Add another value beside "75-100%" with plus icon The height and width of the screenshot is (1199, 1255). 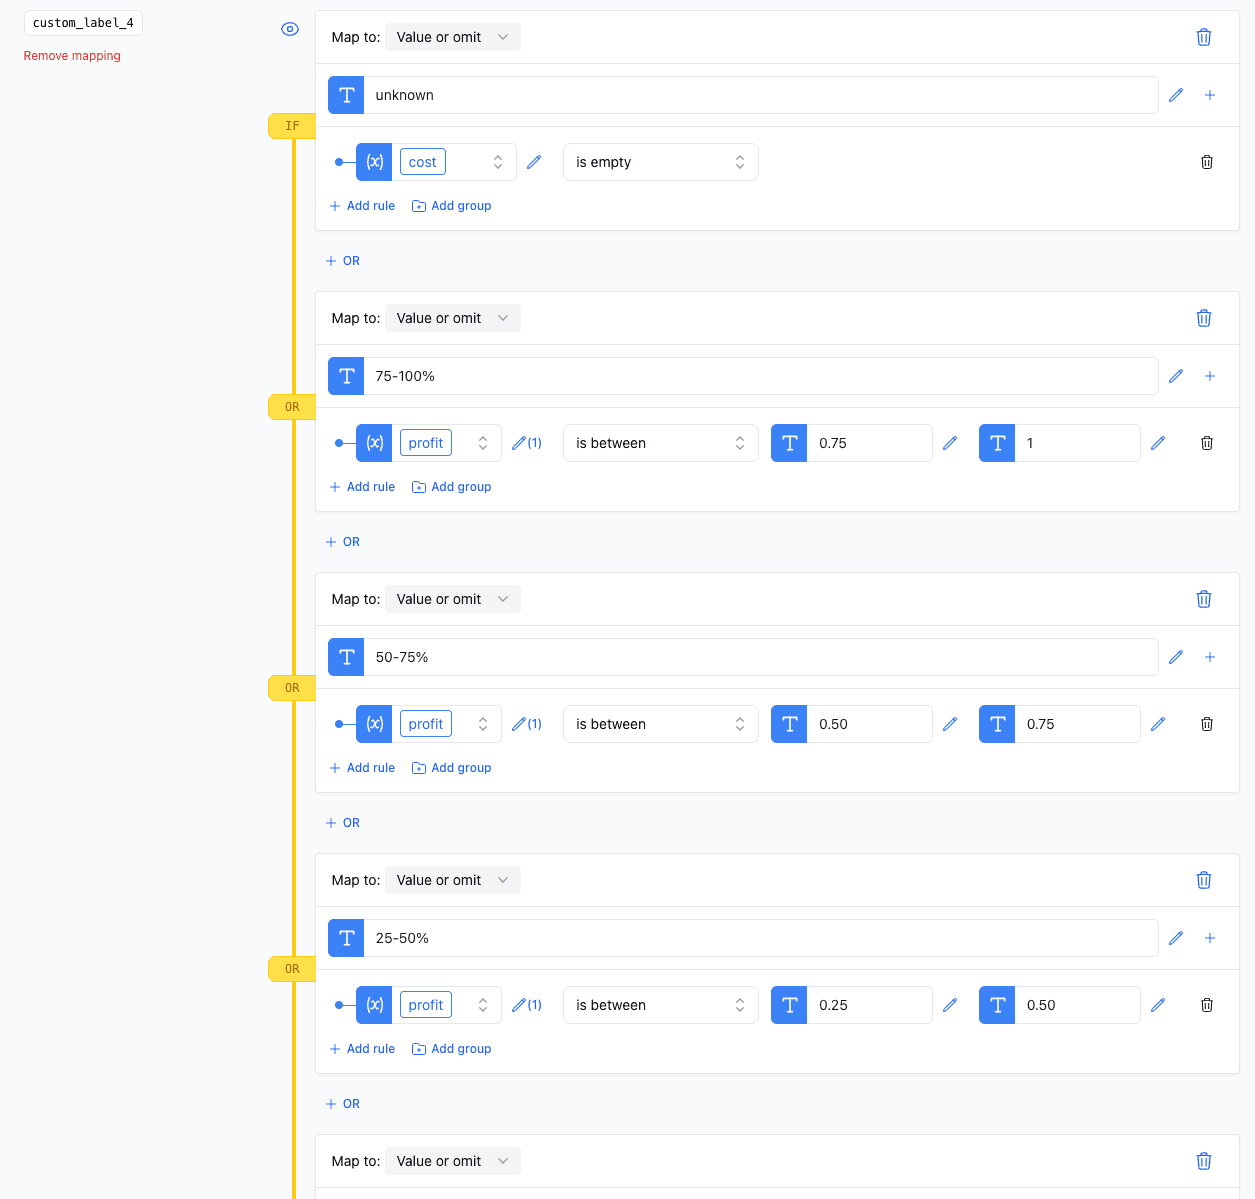click(1210, 375)
